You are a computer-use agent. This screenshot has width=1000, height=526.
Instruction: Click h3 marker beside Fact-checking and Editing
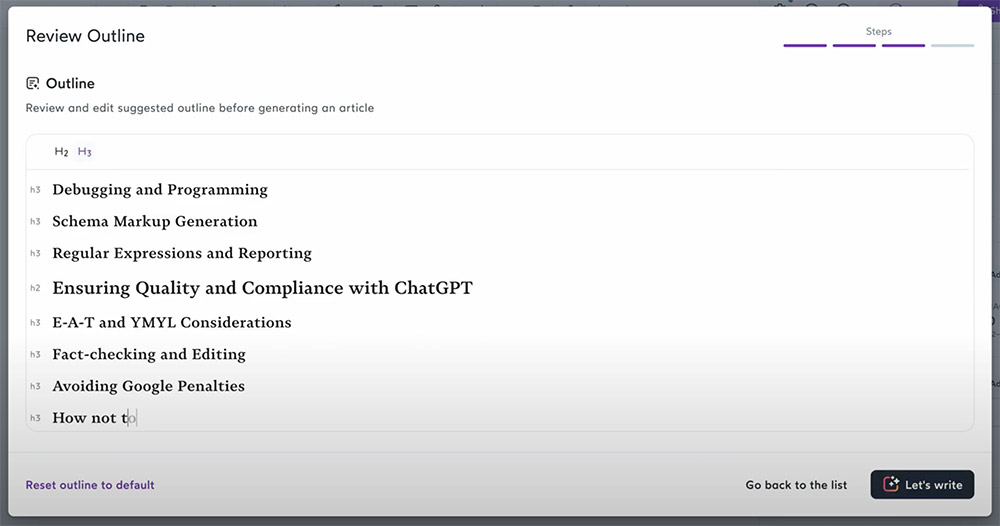point(35,354)
